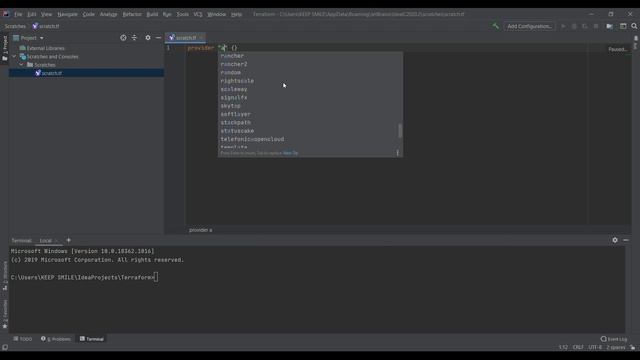This screenshot has width=640, height=360.
Task: Toggle the Structure sidebar tool window
Action: click(5, 276)
